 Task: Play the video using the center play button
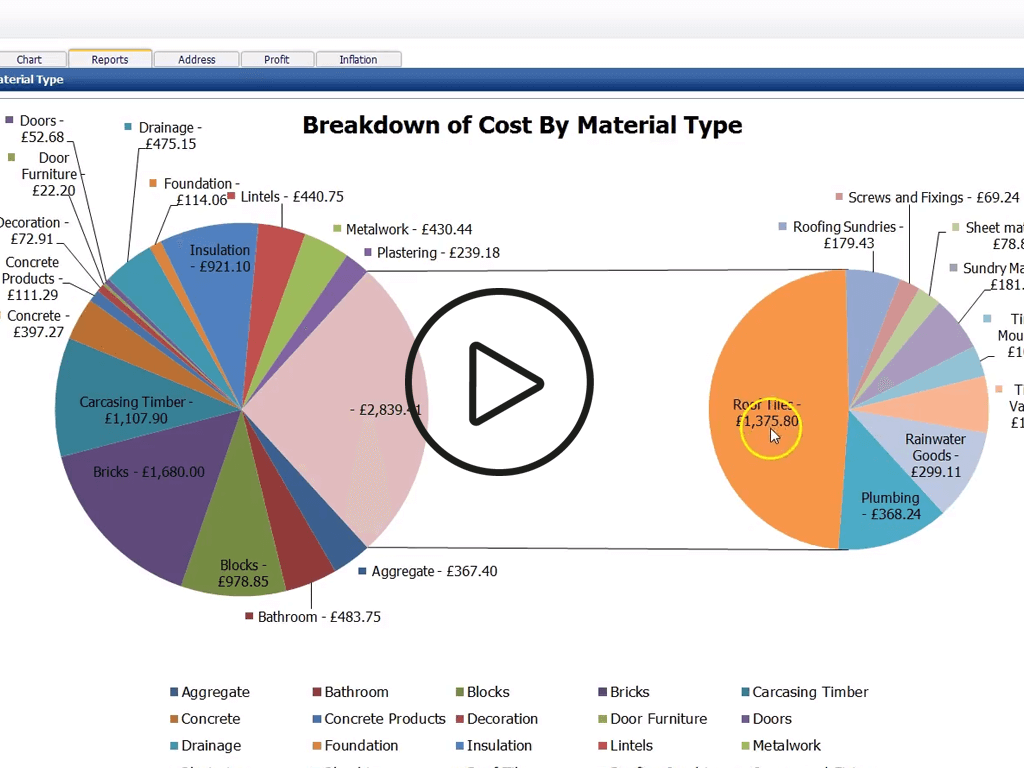pos(500,382)
